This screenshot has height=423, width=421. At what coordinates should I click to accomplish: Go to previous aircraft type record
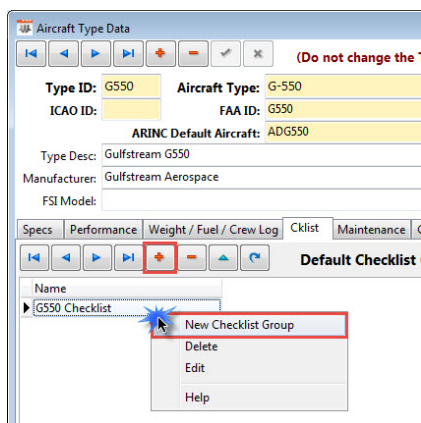pos(63,54)
